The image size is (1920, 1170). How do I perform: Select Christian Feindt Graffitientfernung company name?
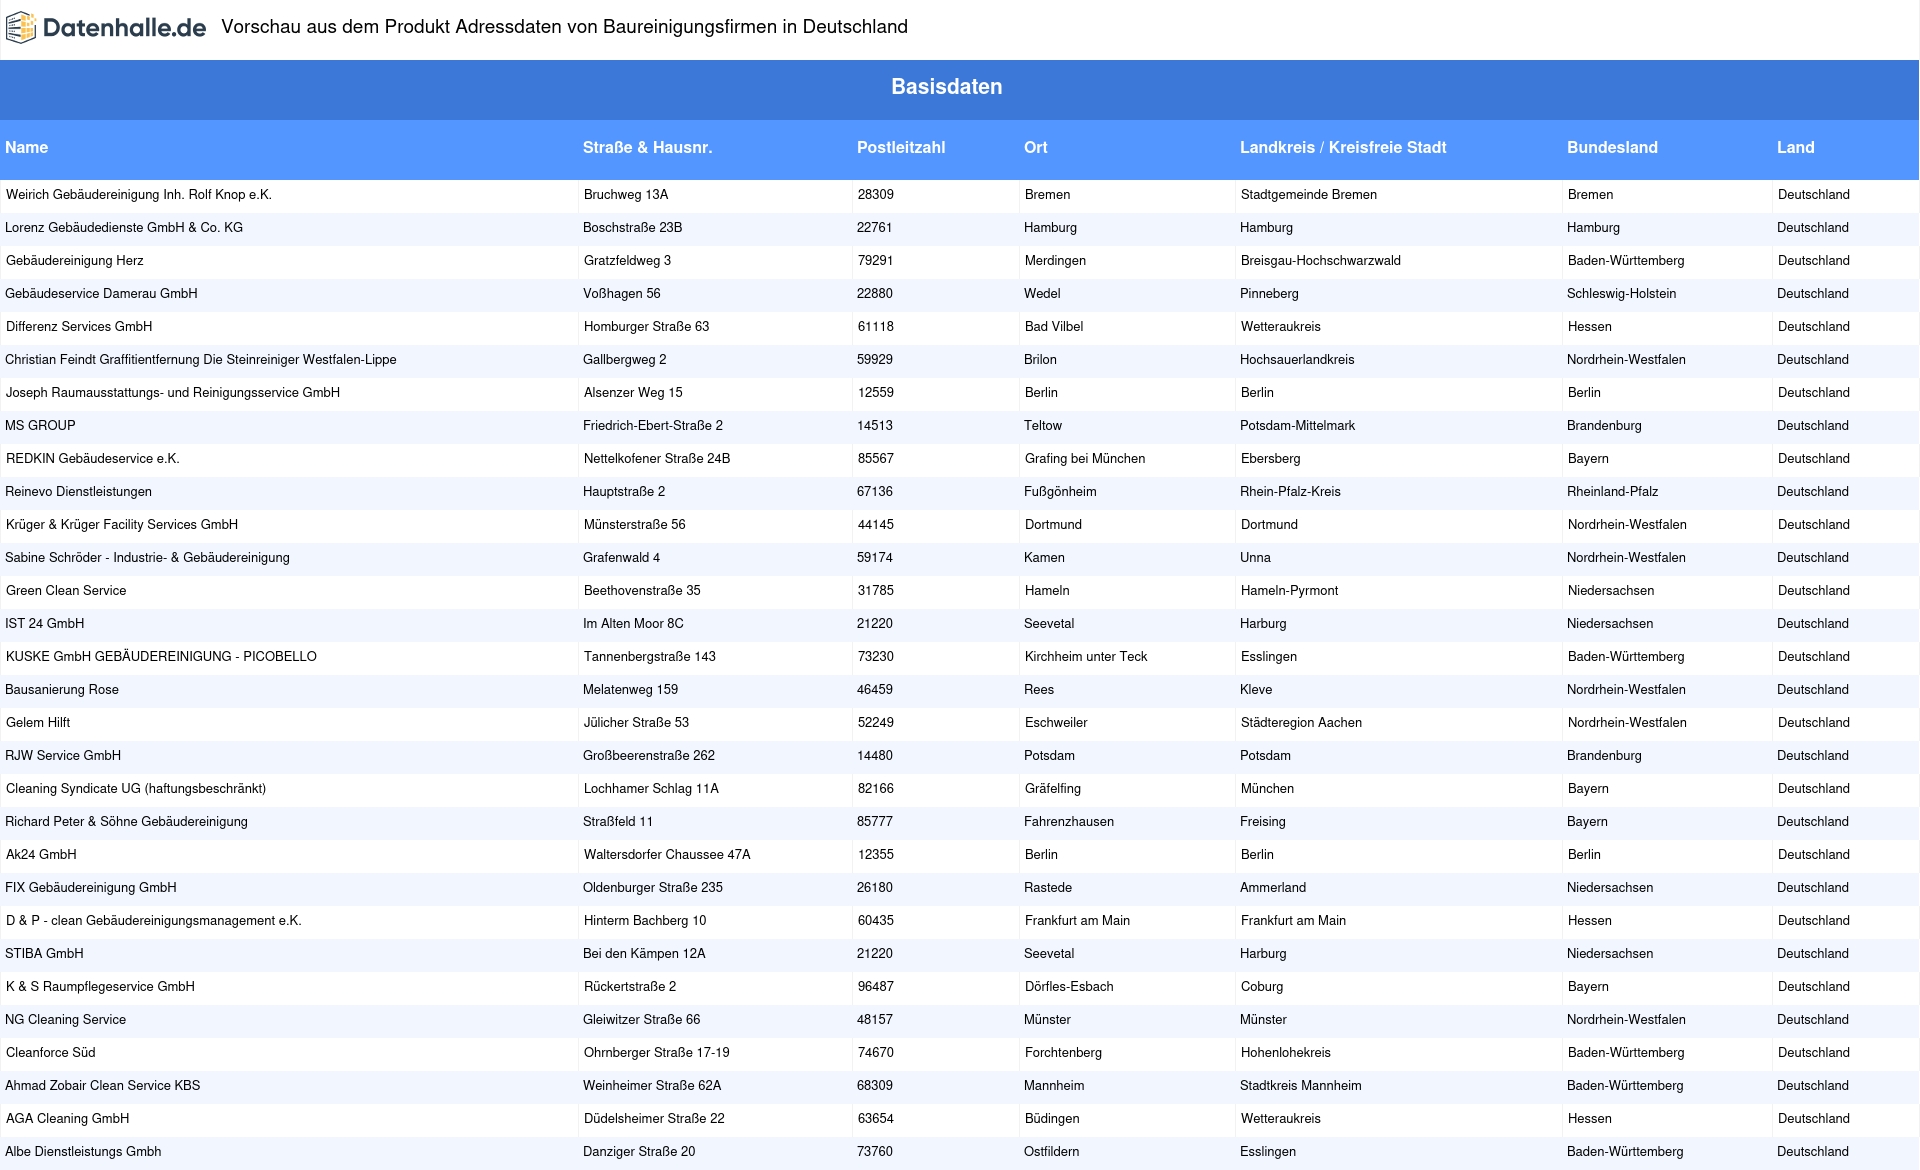click(201, 360)
